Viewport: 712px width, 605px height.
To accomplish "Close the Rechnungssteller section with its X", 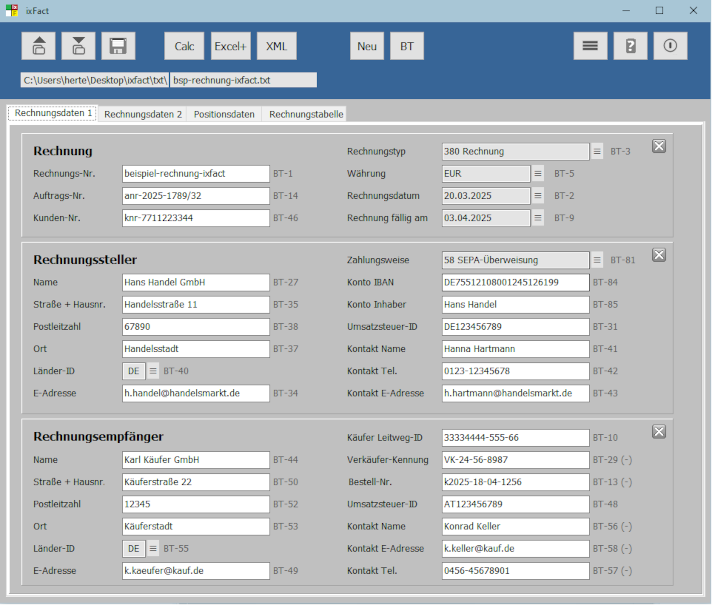I will pos(659,255).
